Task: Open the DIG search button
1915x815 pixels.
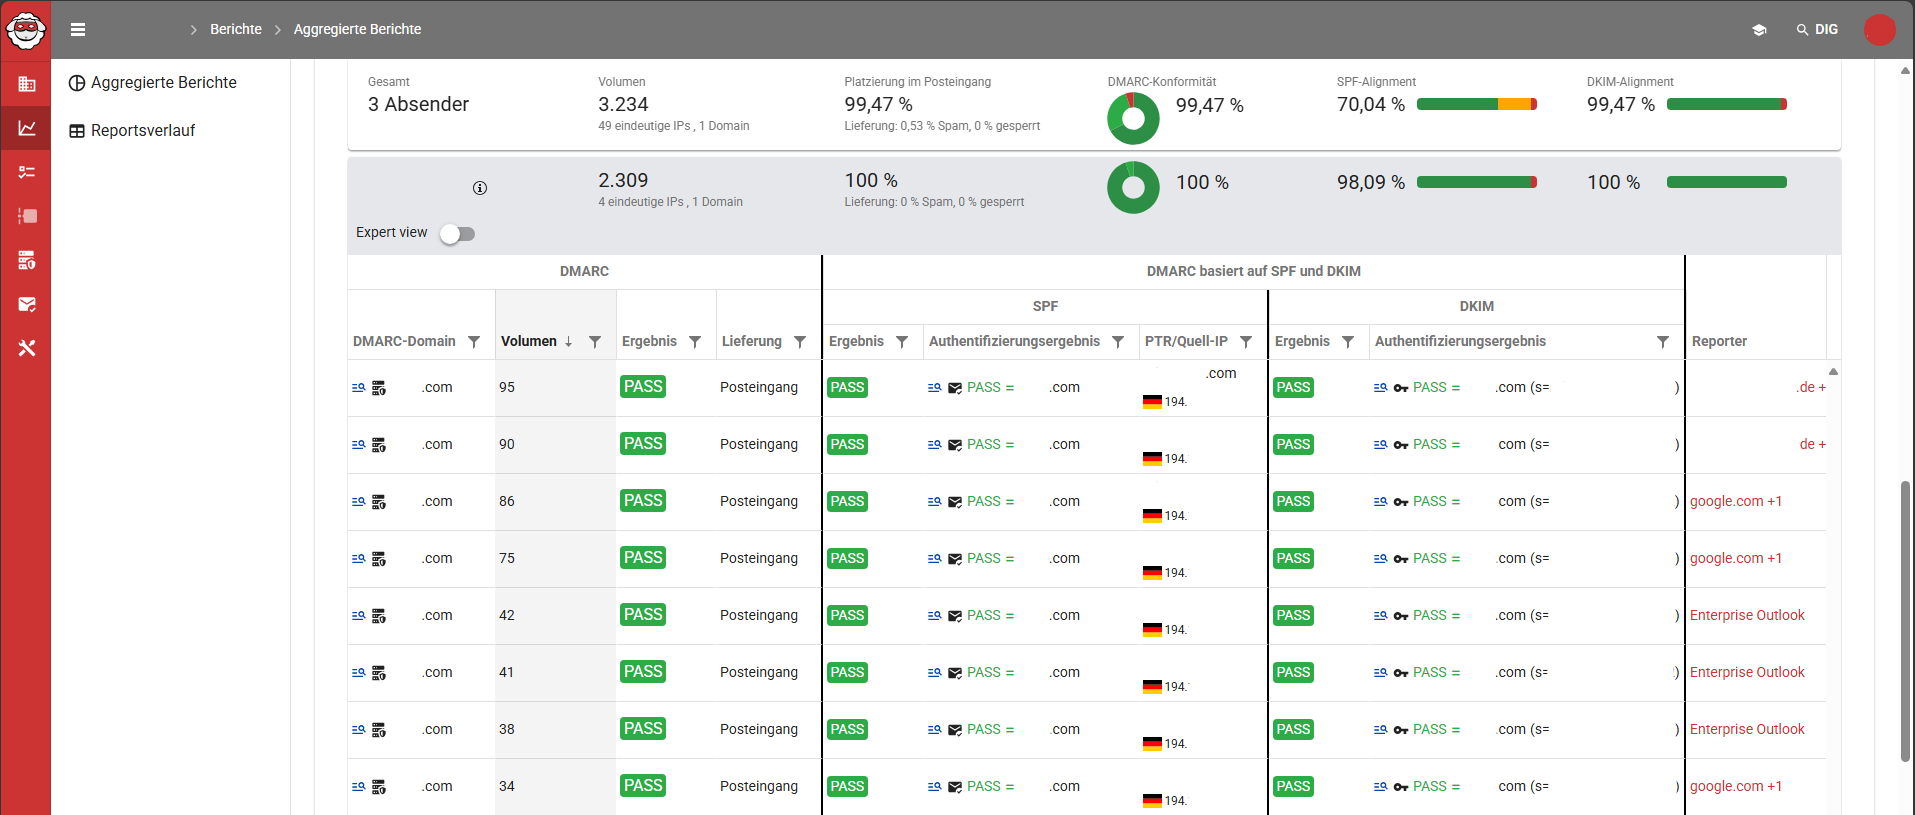Action: click(x=1817, y=29)
